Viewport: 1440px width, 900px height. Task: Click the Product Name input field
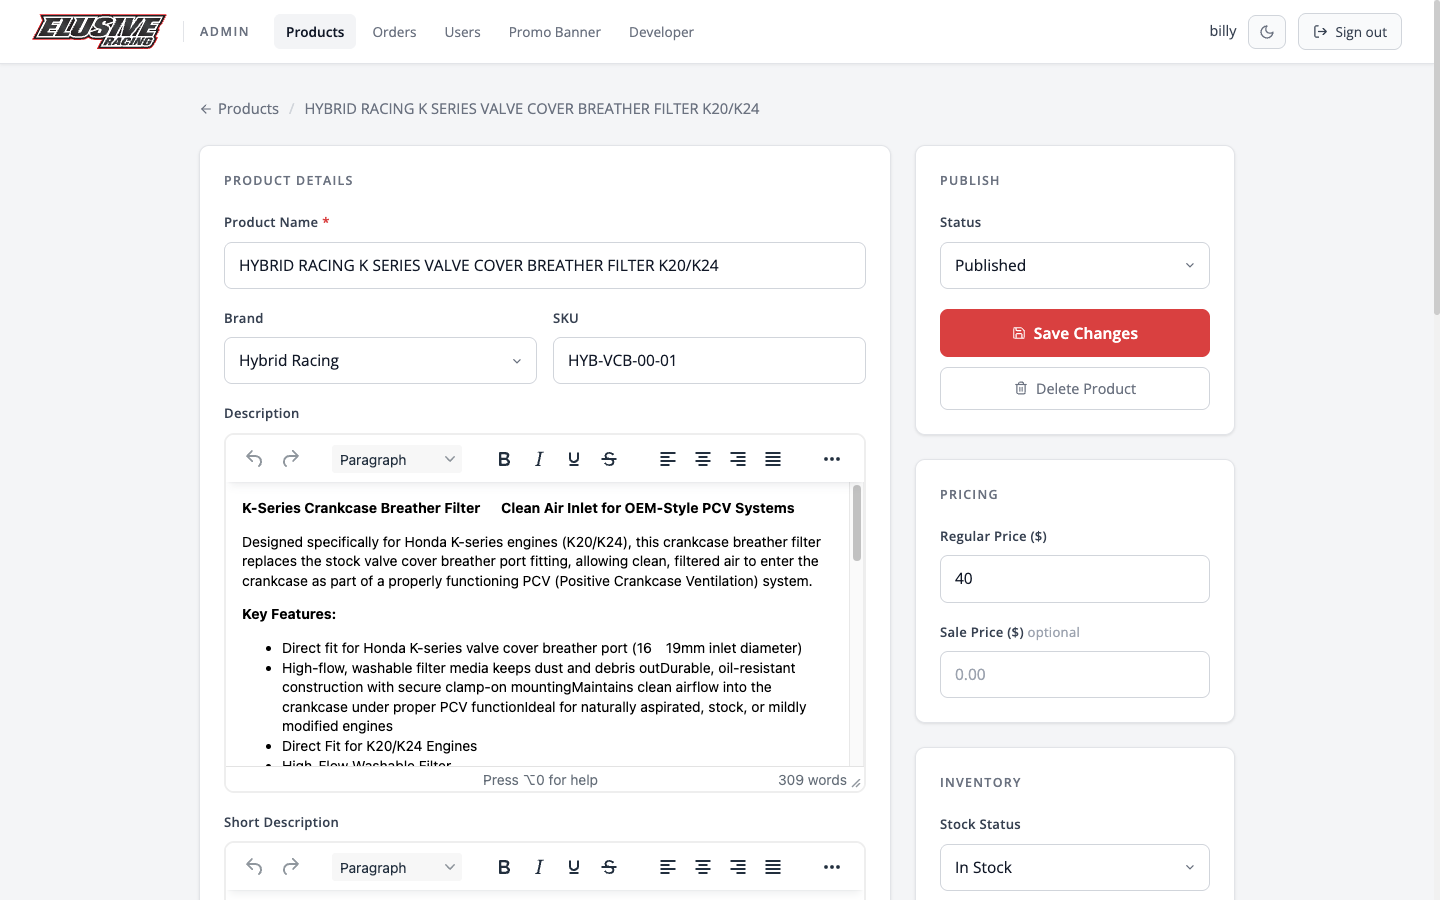click(545, 266)
